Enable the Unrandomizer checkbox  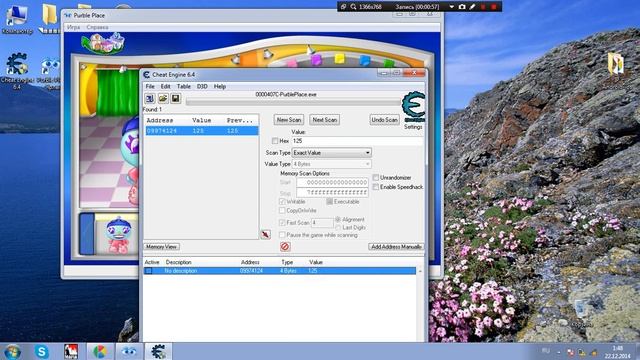click(376, 178)
